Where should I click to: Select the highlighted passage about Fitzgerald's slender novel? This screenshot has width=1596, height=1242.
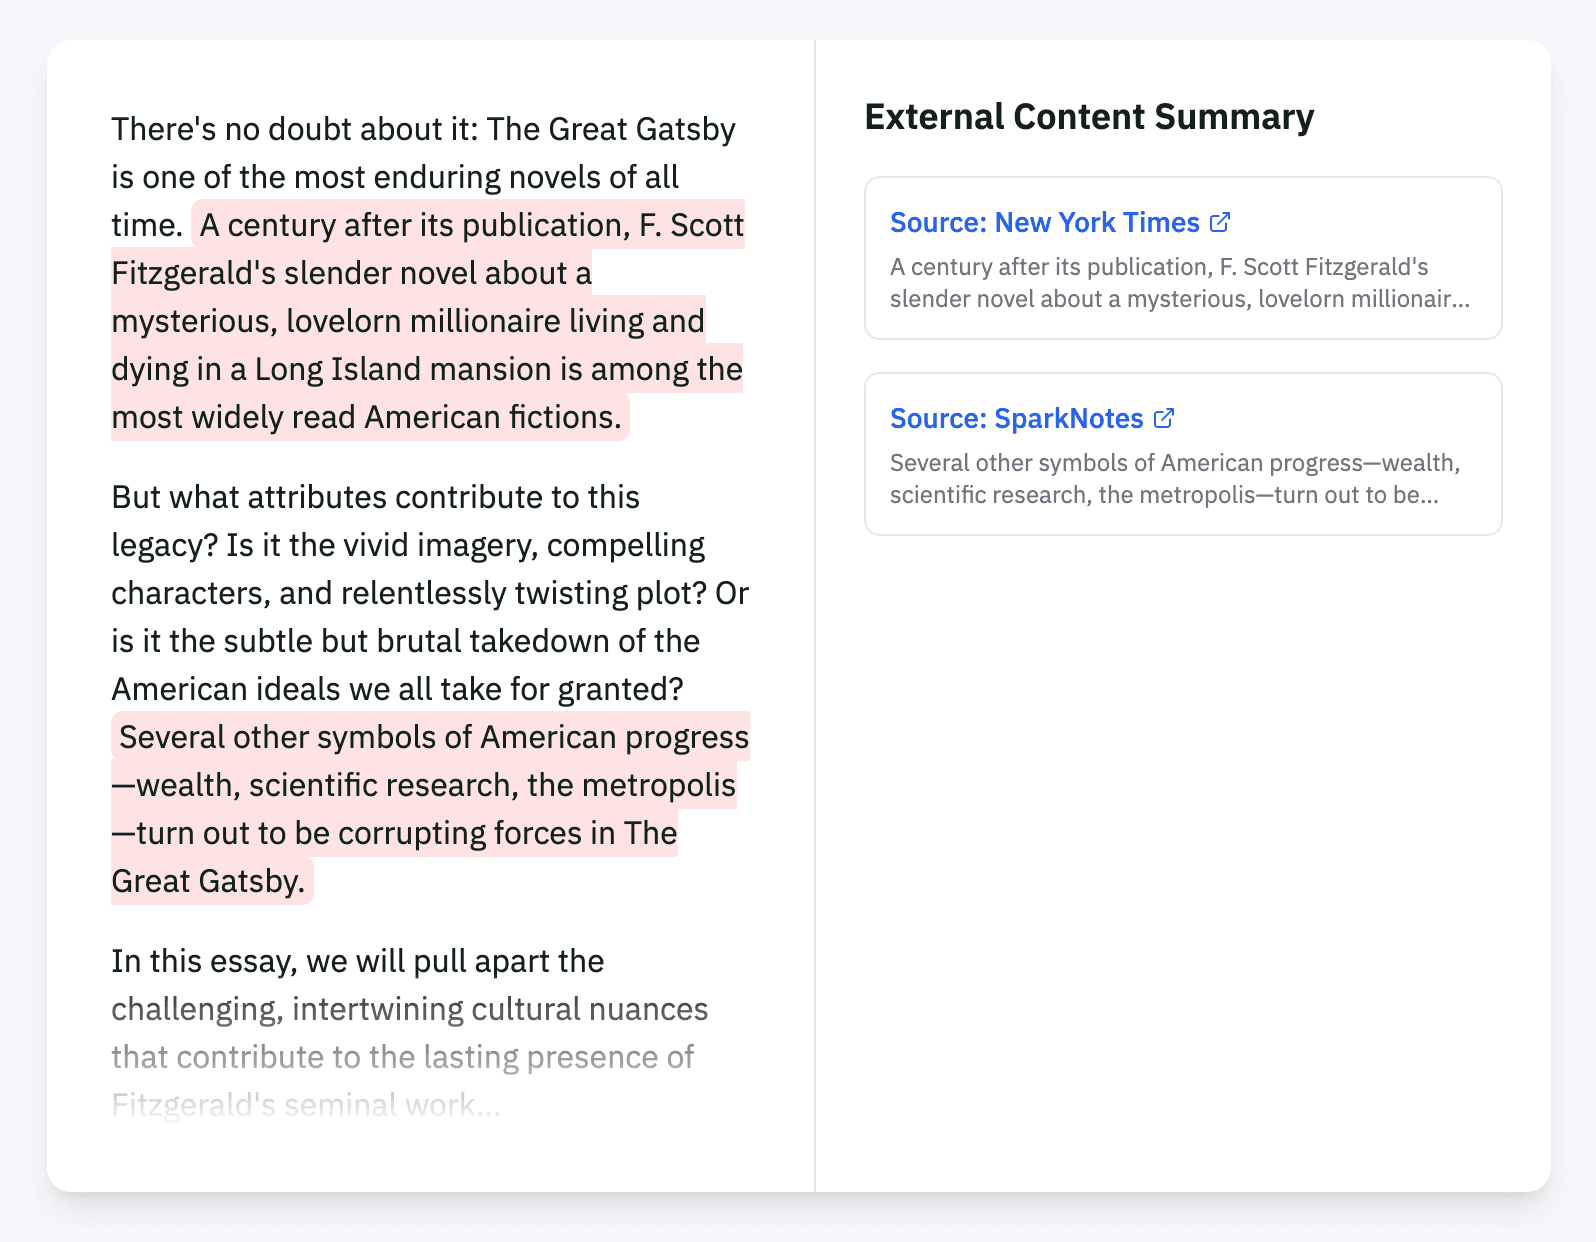pyautogui.click(x=420, y=320)
